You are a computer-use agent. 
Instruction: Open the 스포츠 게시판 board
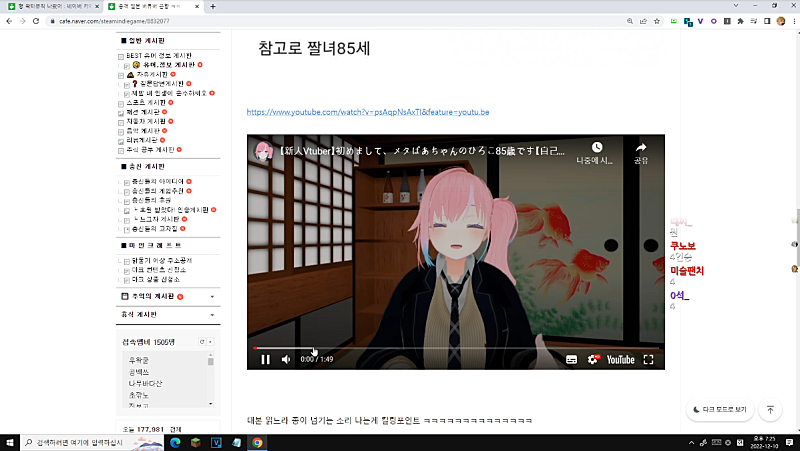coord(145,103)
